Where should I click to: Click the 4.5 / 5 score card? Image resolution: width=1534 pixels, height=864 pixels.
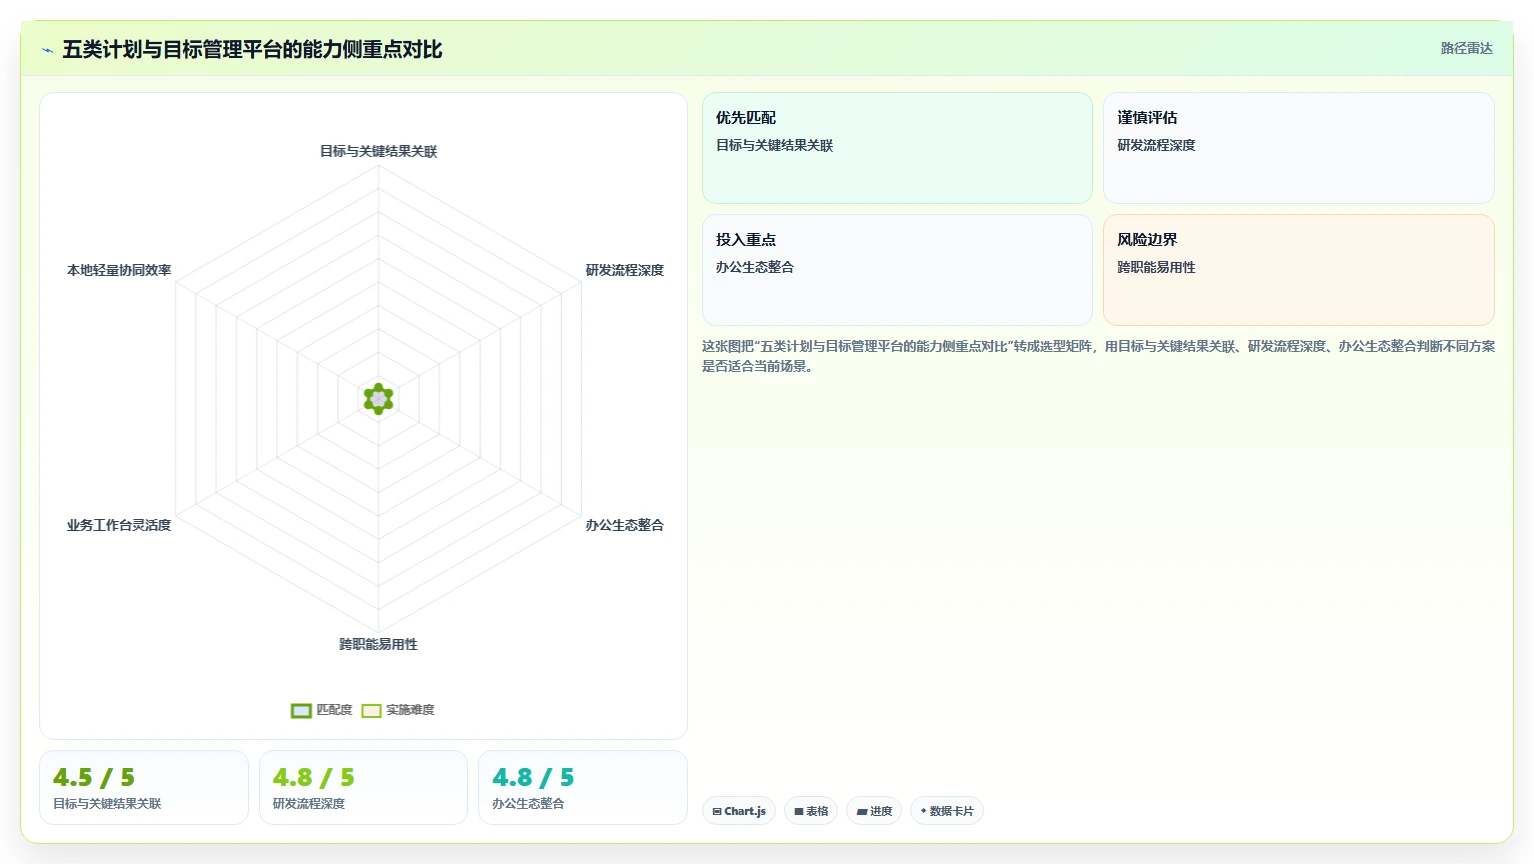click(x=144, y=788)
